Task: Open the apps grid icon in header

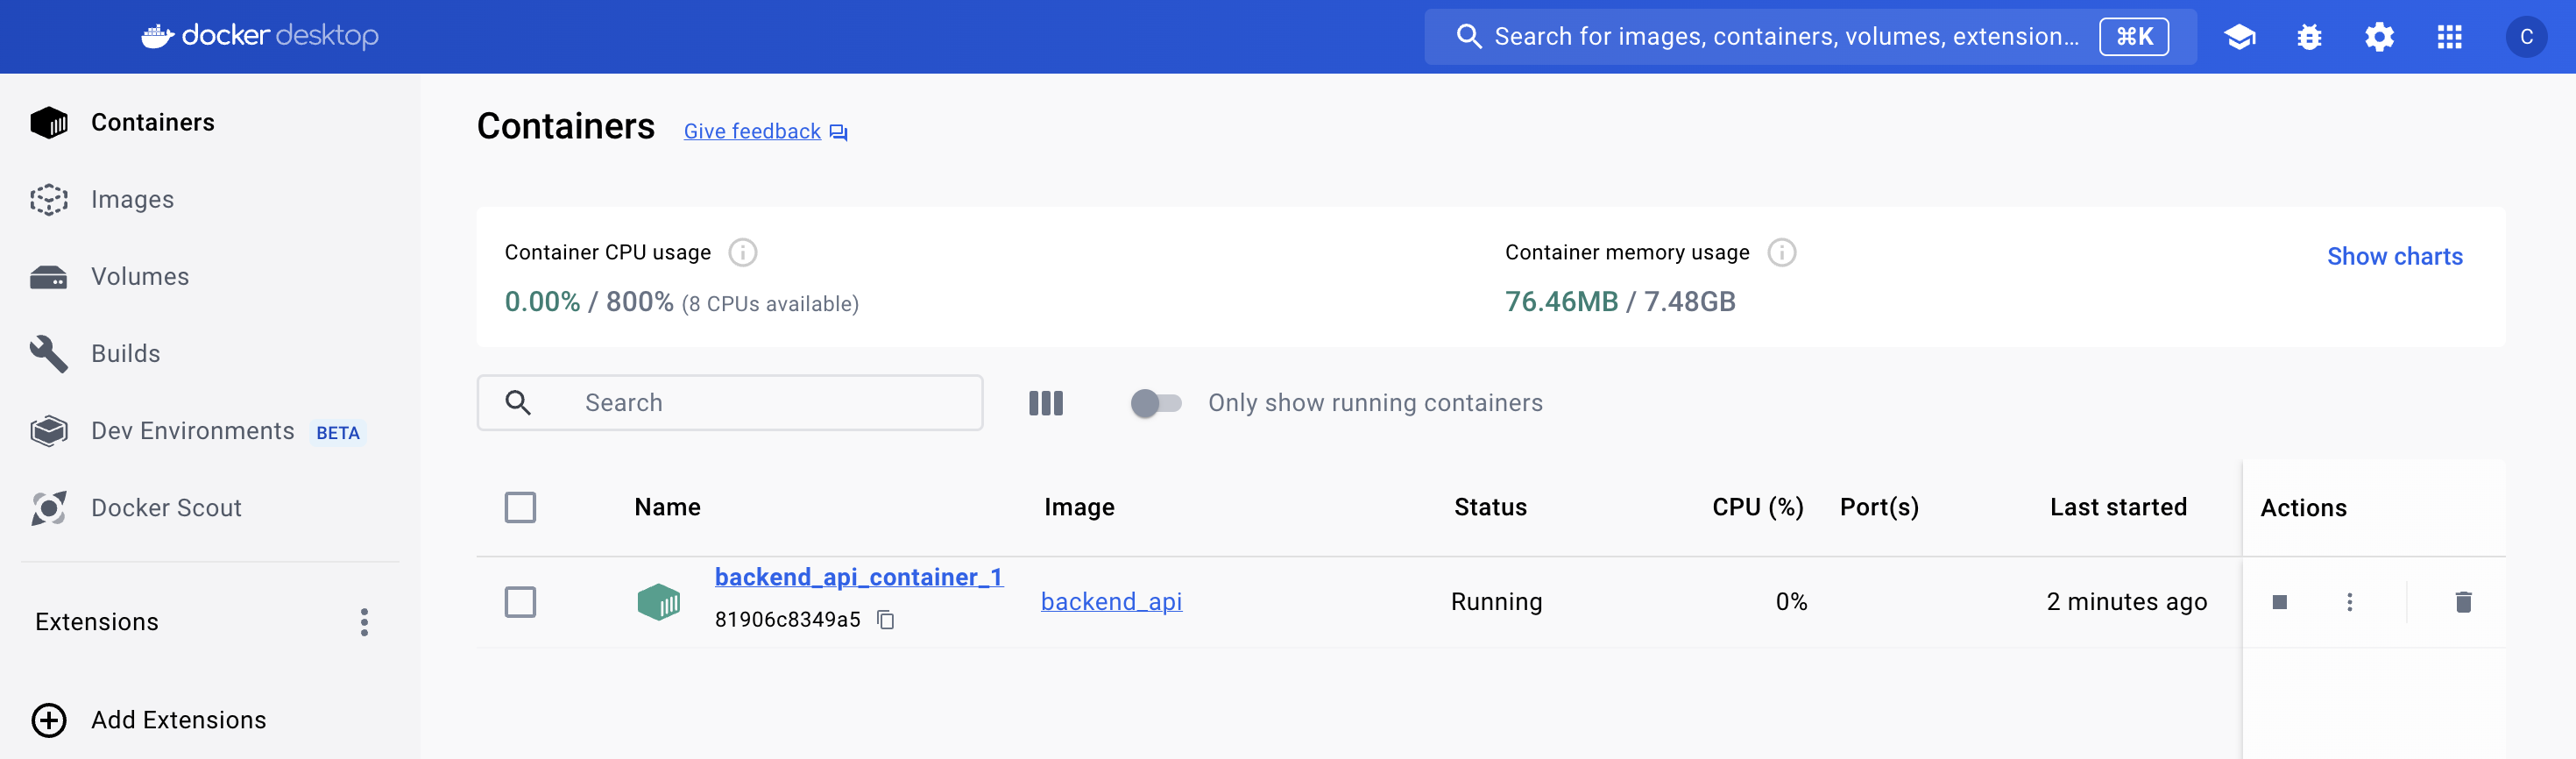Action: coord(2449,37)
